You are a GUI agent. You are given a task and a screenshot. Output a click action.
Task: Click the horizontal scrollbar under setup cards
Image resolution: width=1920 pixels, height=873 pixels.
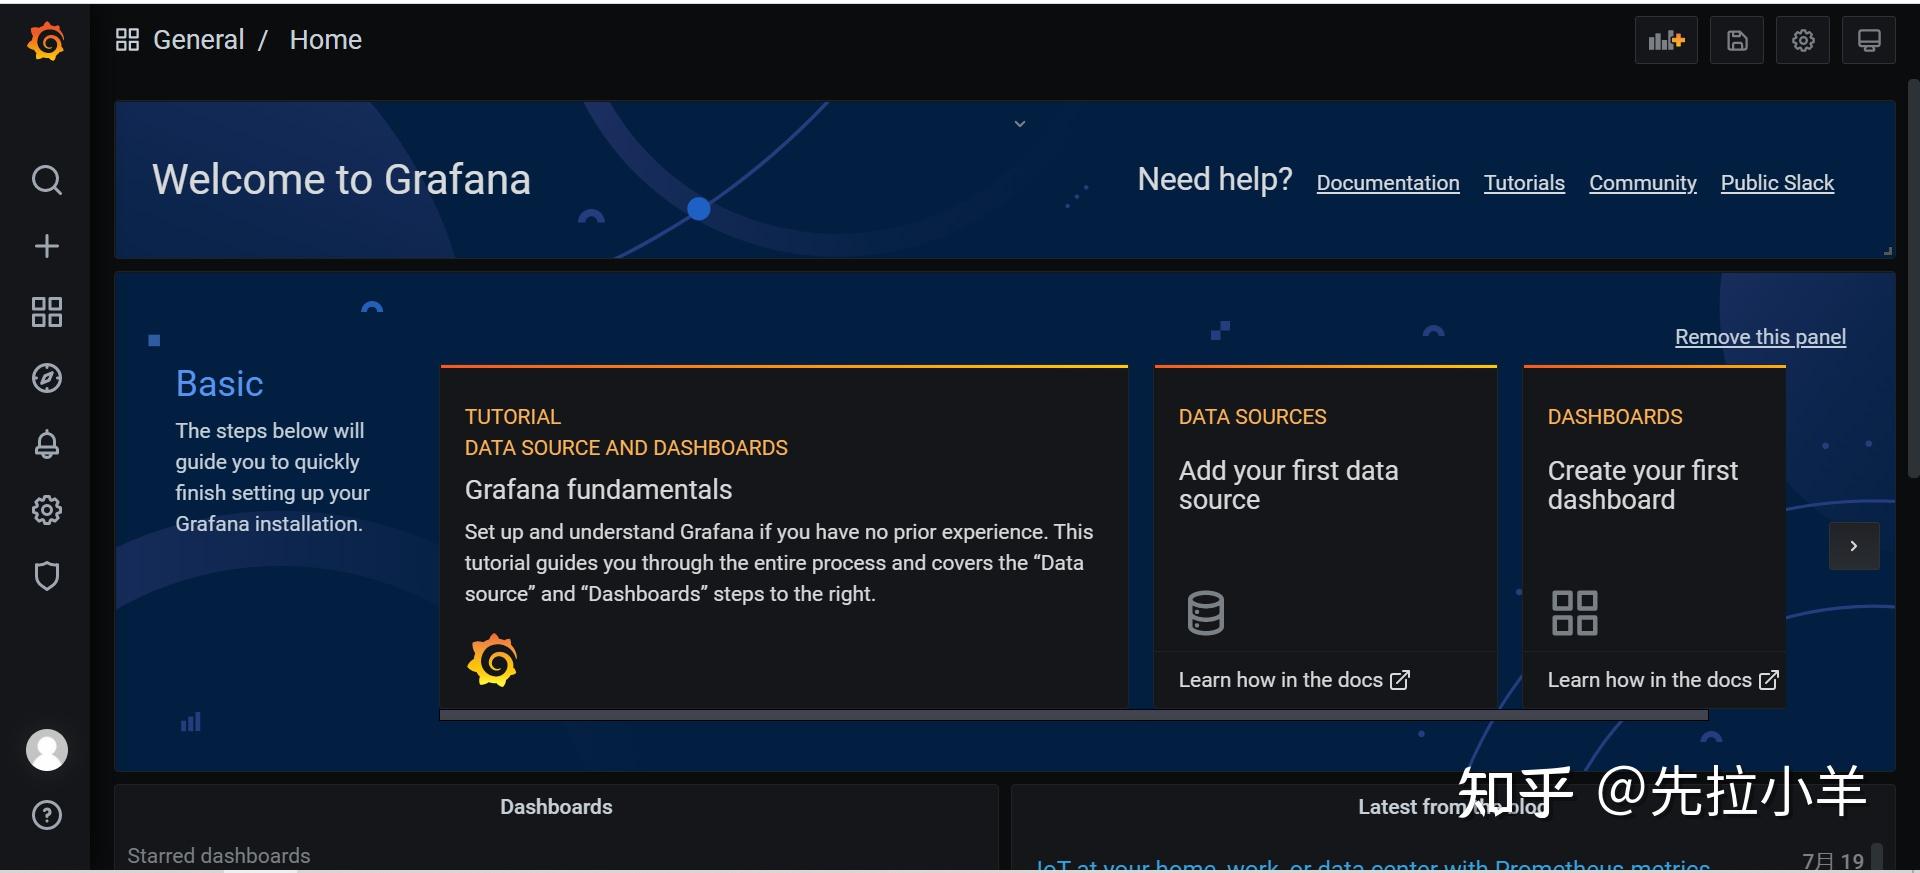1074,715
